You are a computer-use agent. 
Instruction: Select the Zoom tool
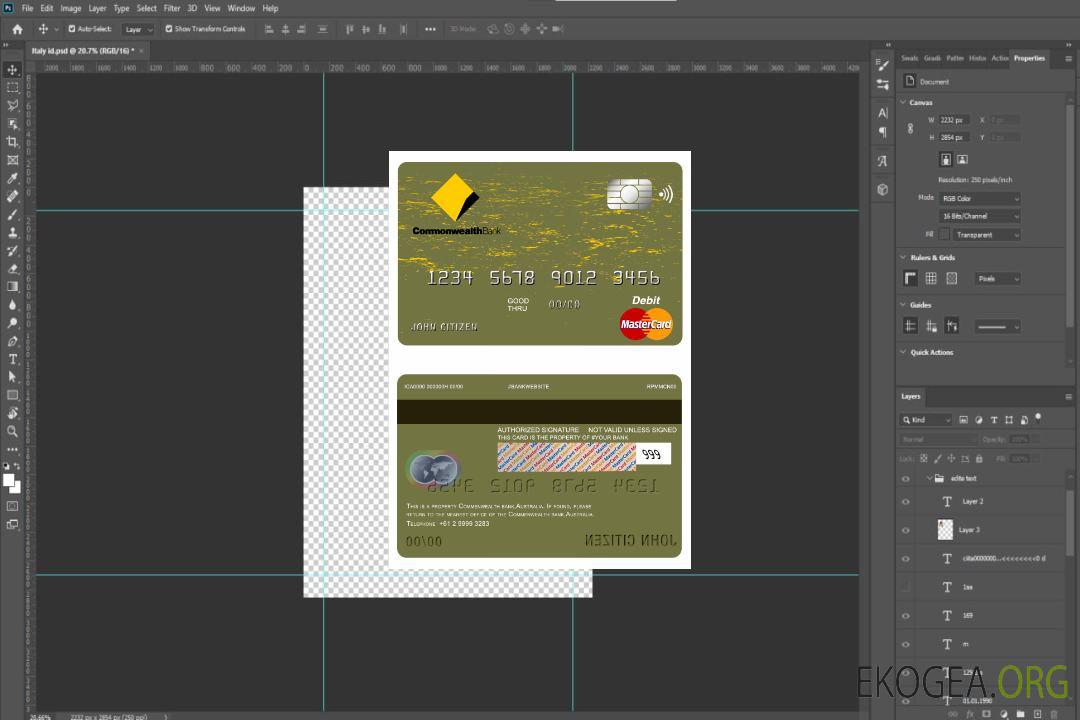tap(12, 431)
